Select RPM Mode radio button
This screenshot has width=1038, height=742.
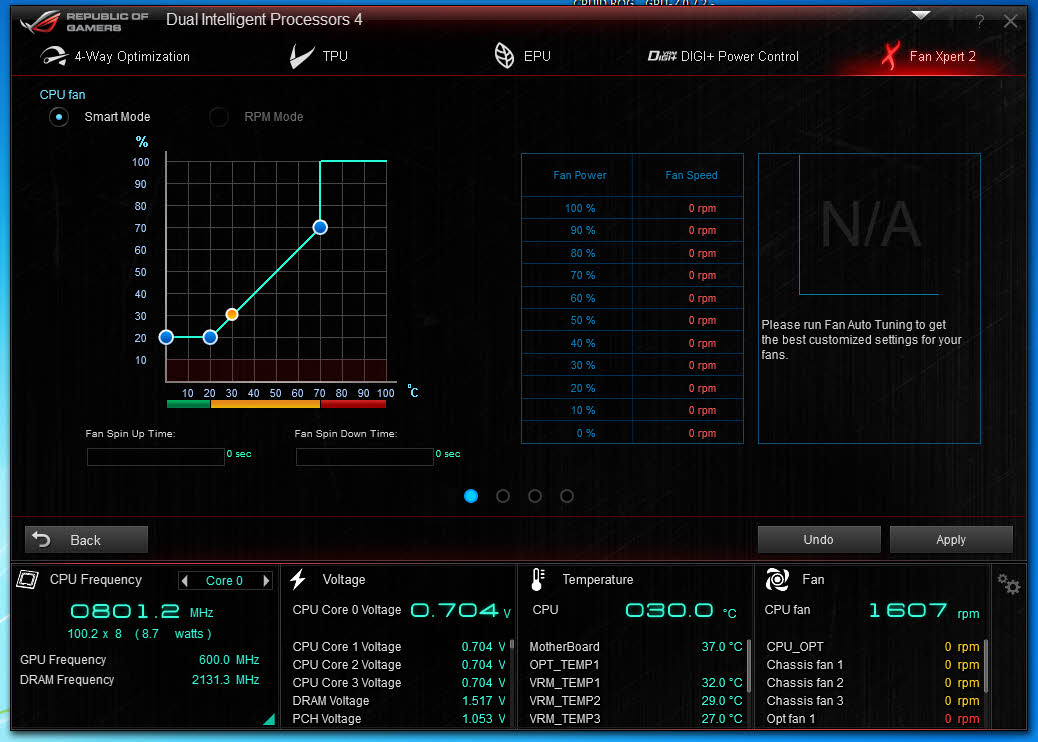pos(219,117)
